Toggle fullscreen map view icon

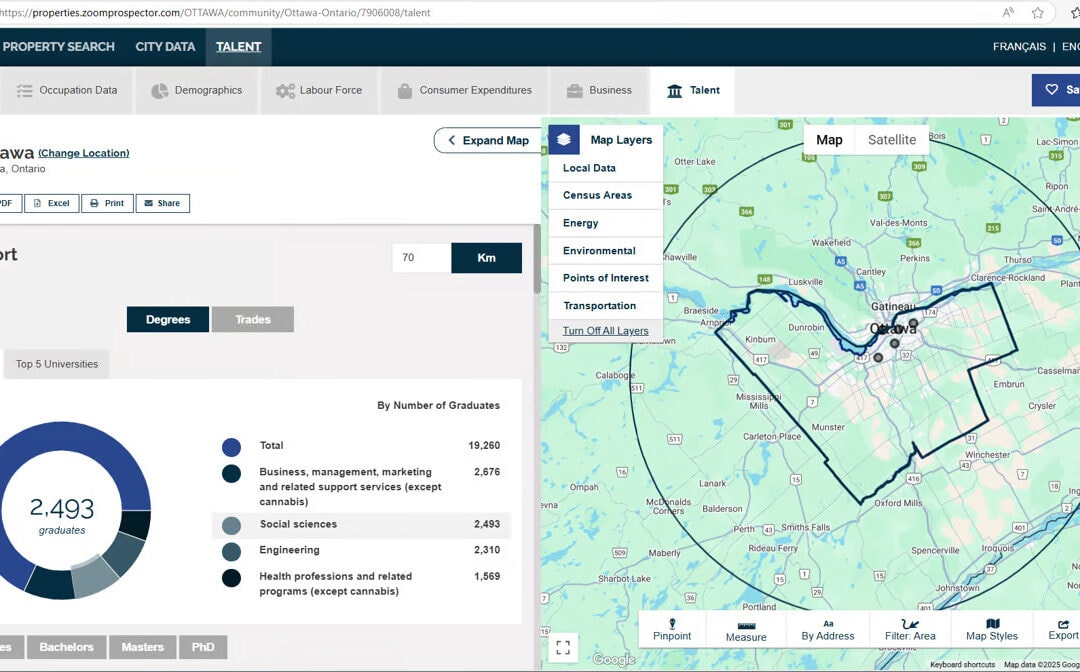coord(563,647)
